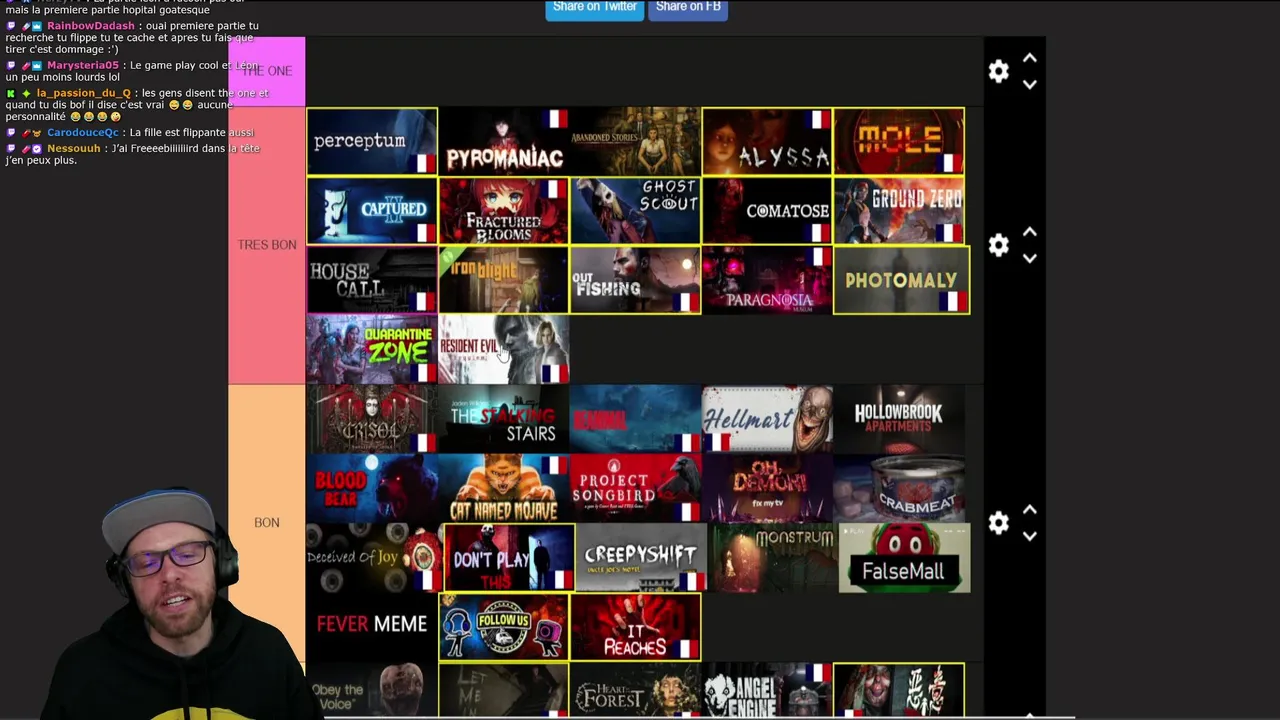1280x720 pixels.
Task: Pick the Cat Named Mojave tile
Action: pyautogui.click(x=504, y=489)
